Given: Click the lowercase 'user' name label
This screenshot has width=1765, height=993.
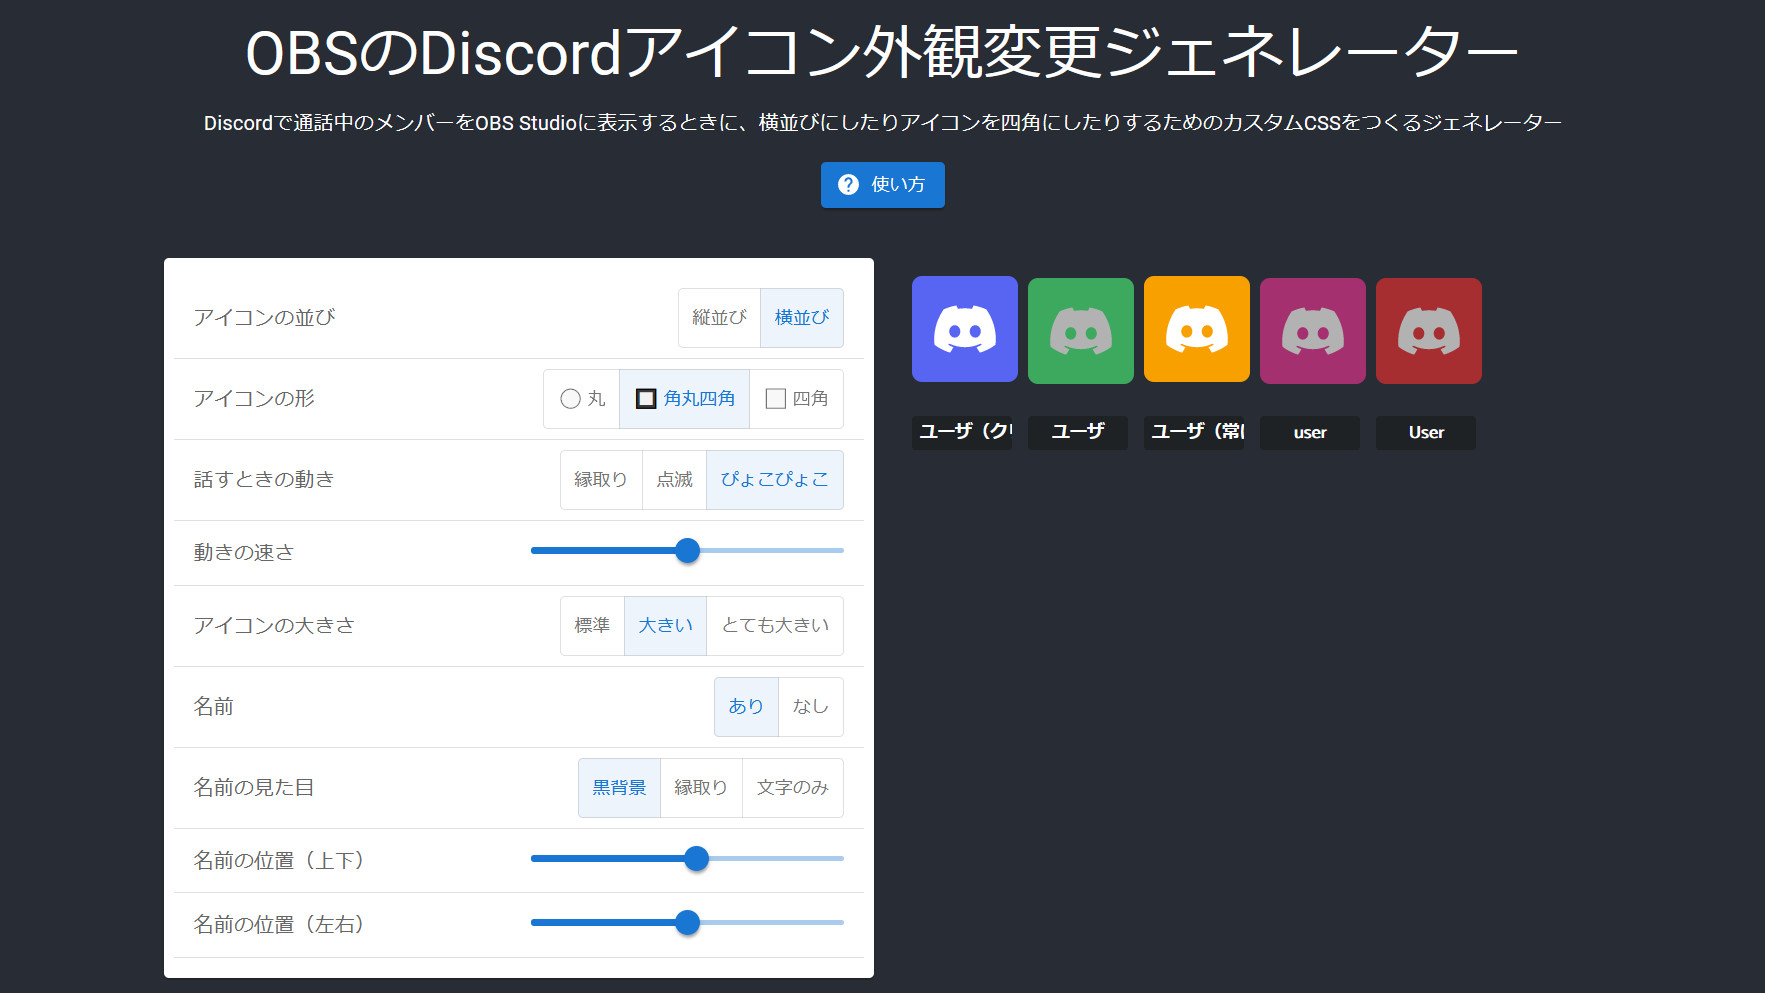Looking at the screenshot, I should point(1309,433).
